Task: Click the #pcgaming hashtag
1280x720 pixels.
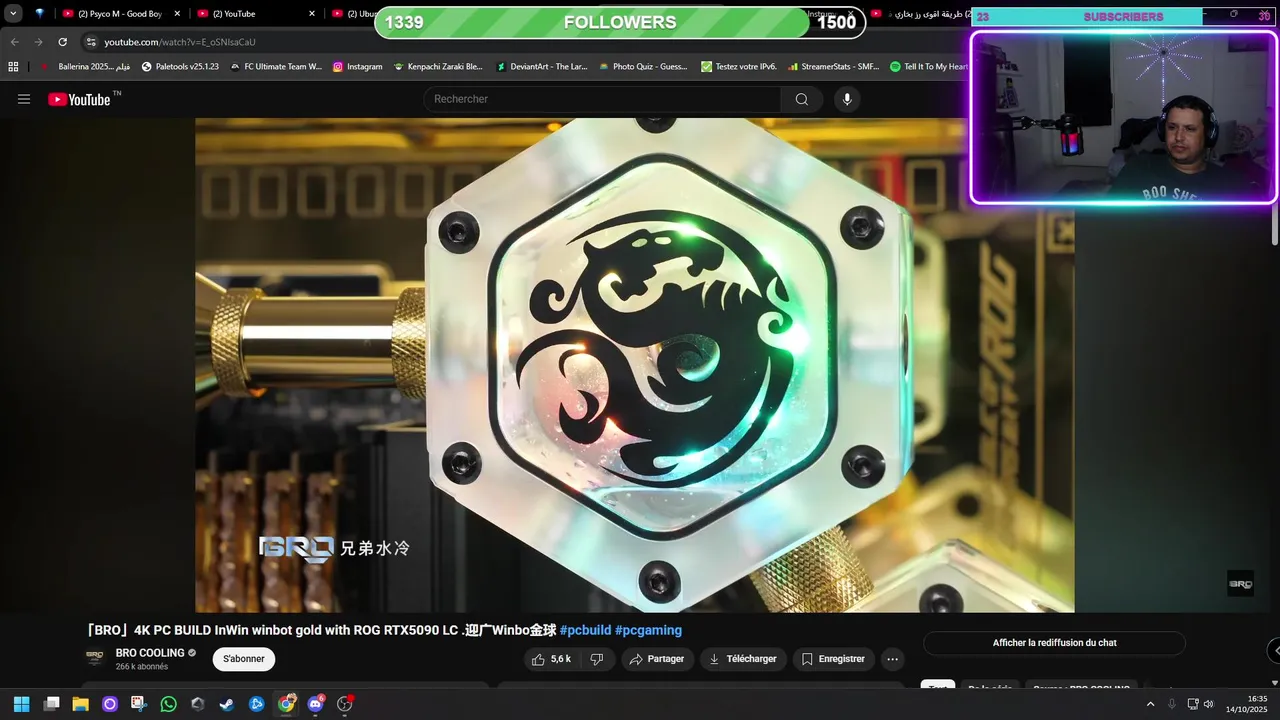Action: pyautogui.click(x=648, y=630)
